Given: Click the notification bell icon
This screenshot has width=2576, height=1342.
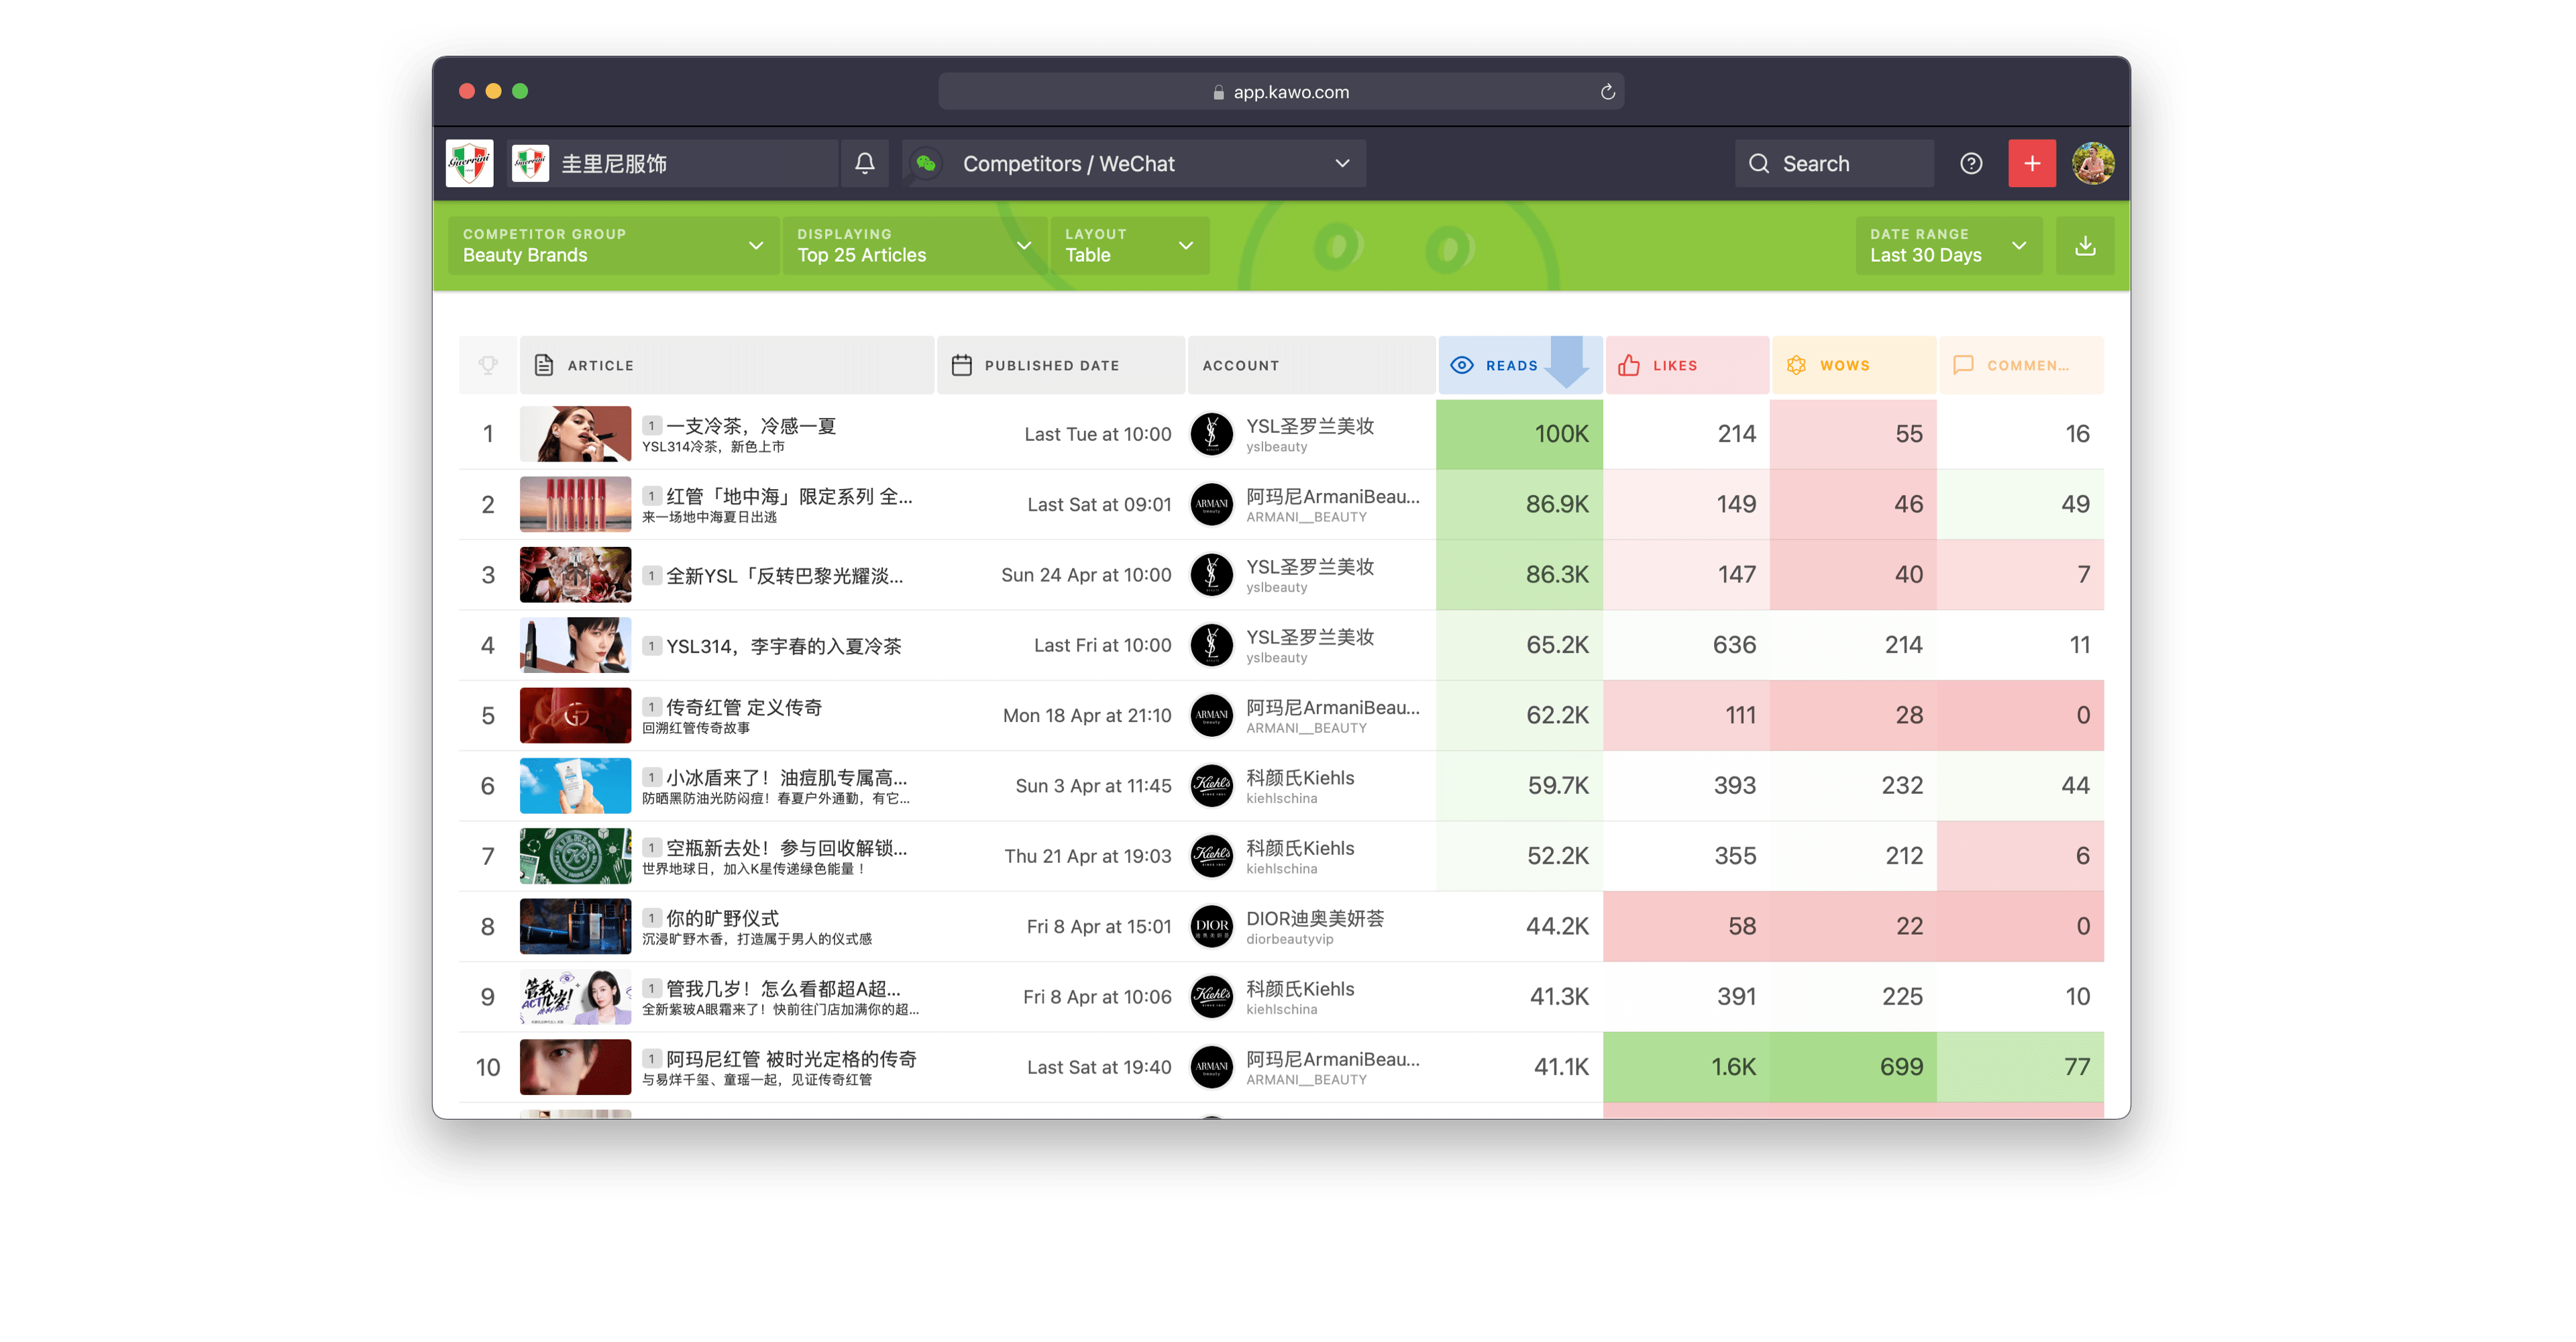Looking at the screenshot, I should point(865,163).
